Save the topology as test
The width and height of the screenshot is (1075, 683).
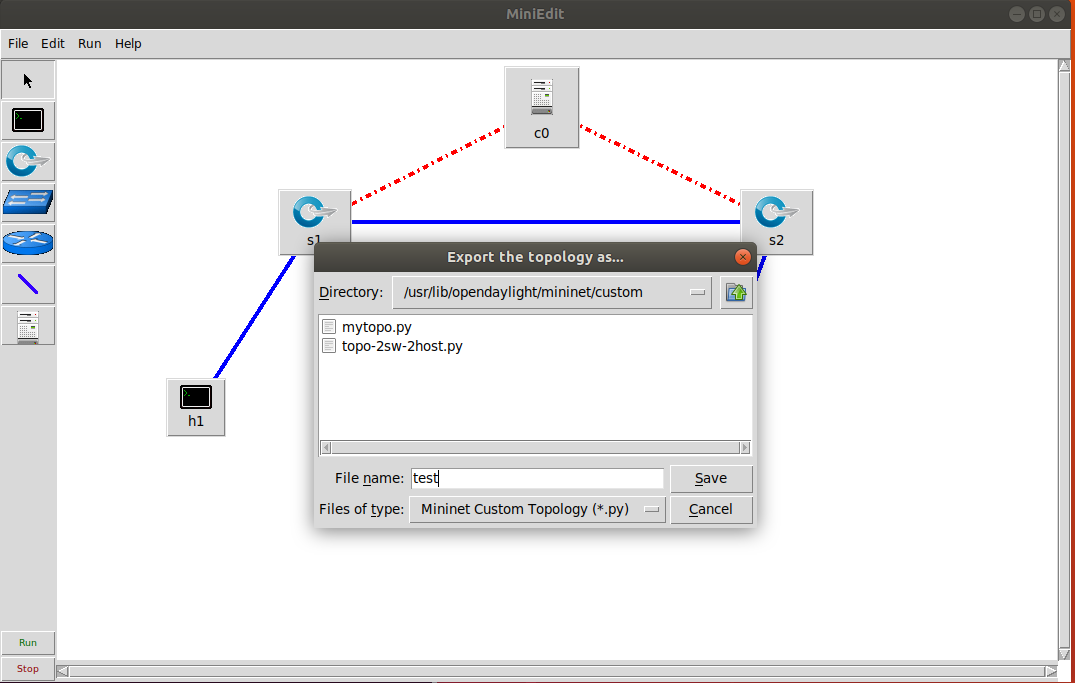[x=711, y=478]
